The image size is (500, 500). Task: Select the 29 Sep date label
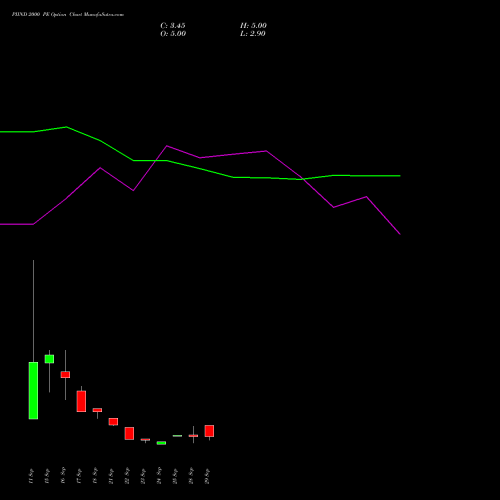(207, 476)
